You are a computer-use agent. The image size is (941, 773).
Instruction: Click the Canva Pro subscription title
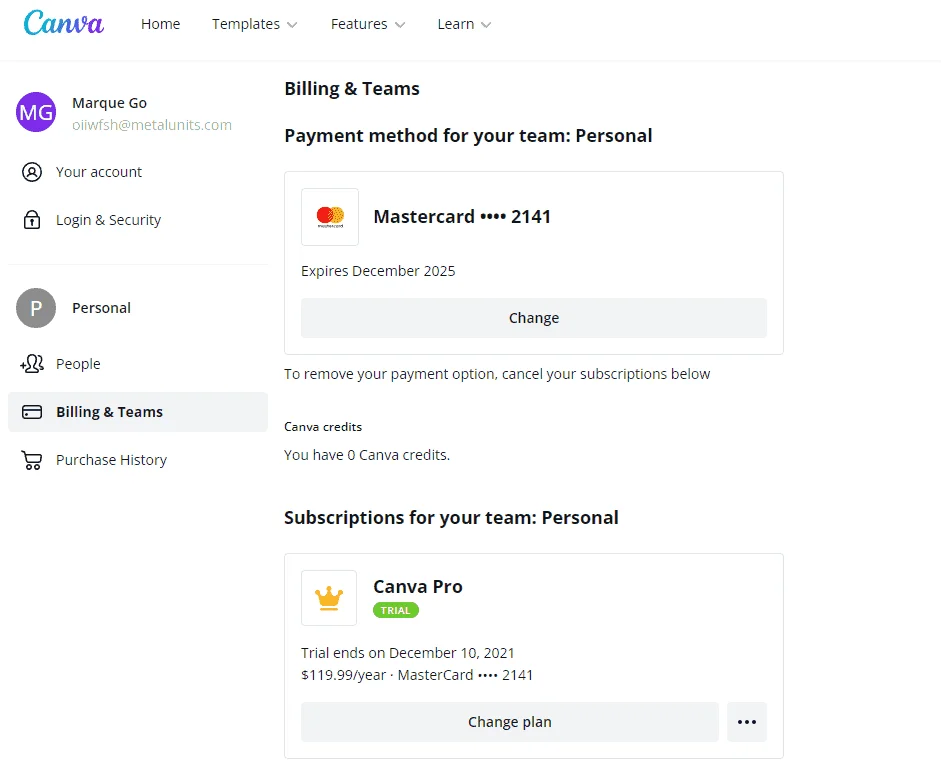tap(418, 586)
